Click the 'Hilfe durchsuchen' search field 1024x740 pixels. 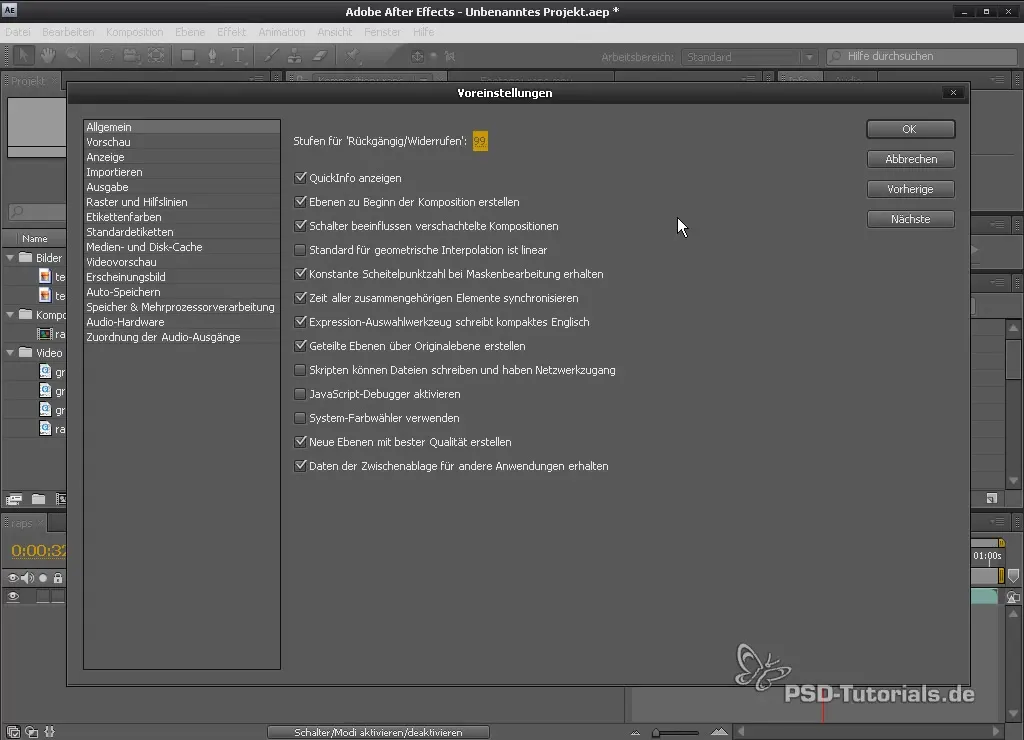coord(921,57)
